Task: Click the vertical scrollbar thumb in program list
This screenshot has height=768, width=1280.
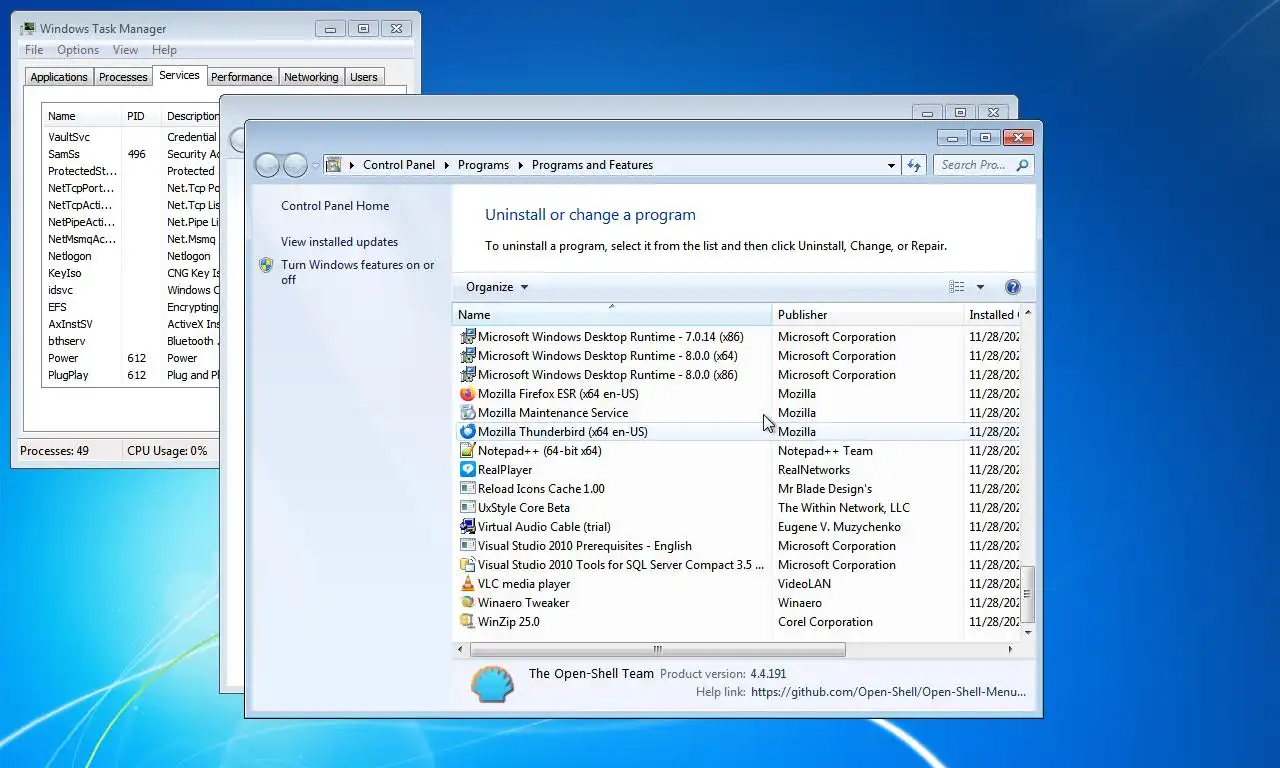Action: [1027, 594]
